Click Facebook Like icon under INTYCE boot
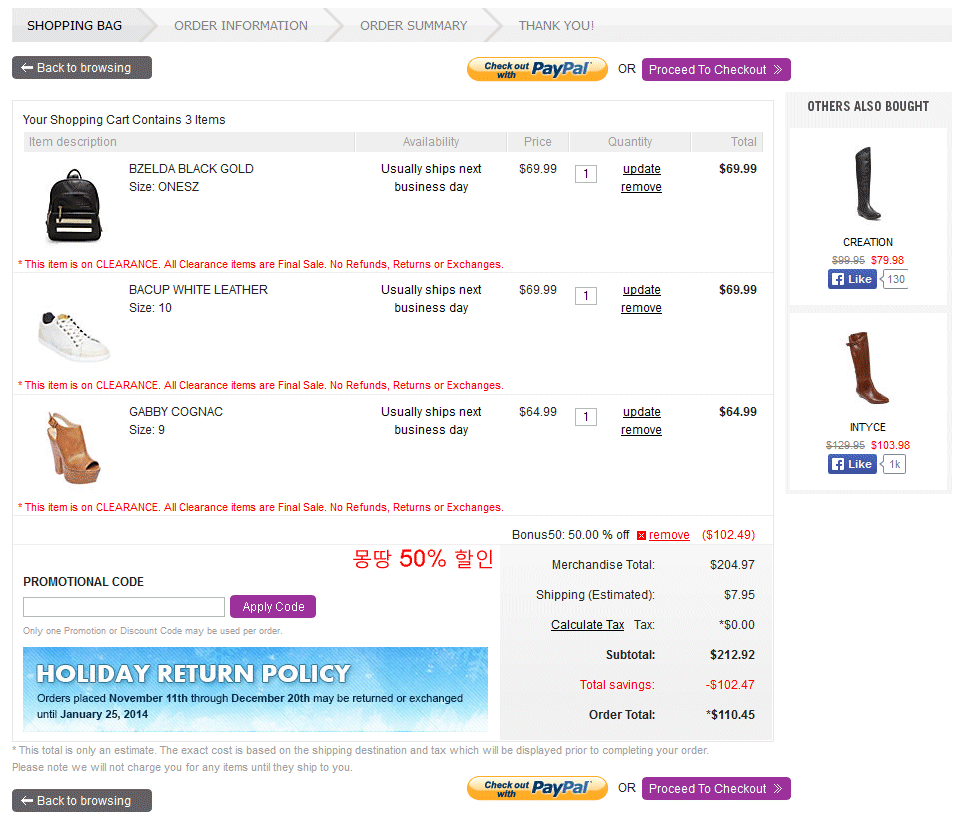This screenshot has height=824, width=960. click(852, 464)
